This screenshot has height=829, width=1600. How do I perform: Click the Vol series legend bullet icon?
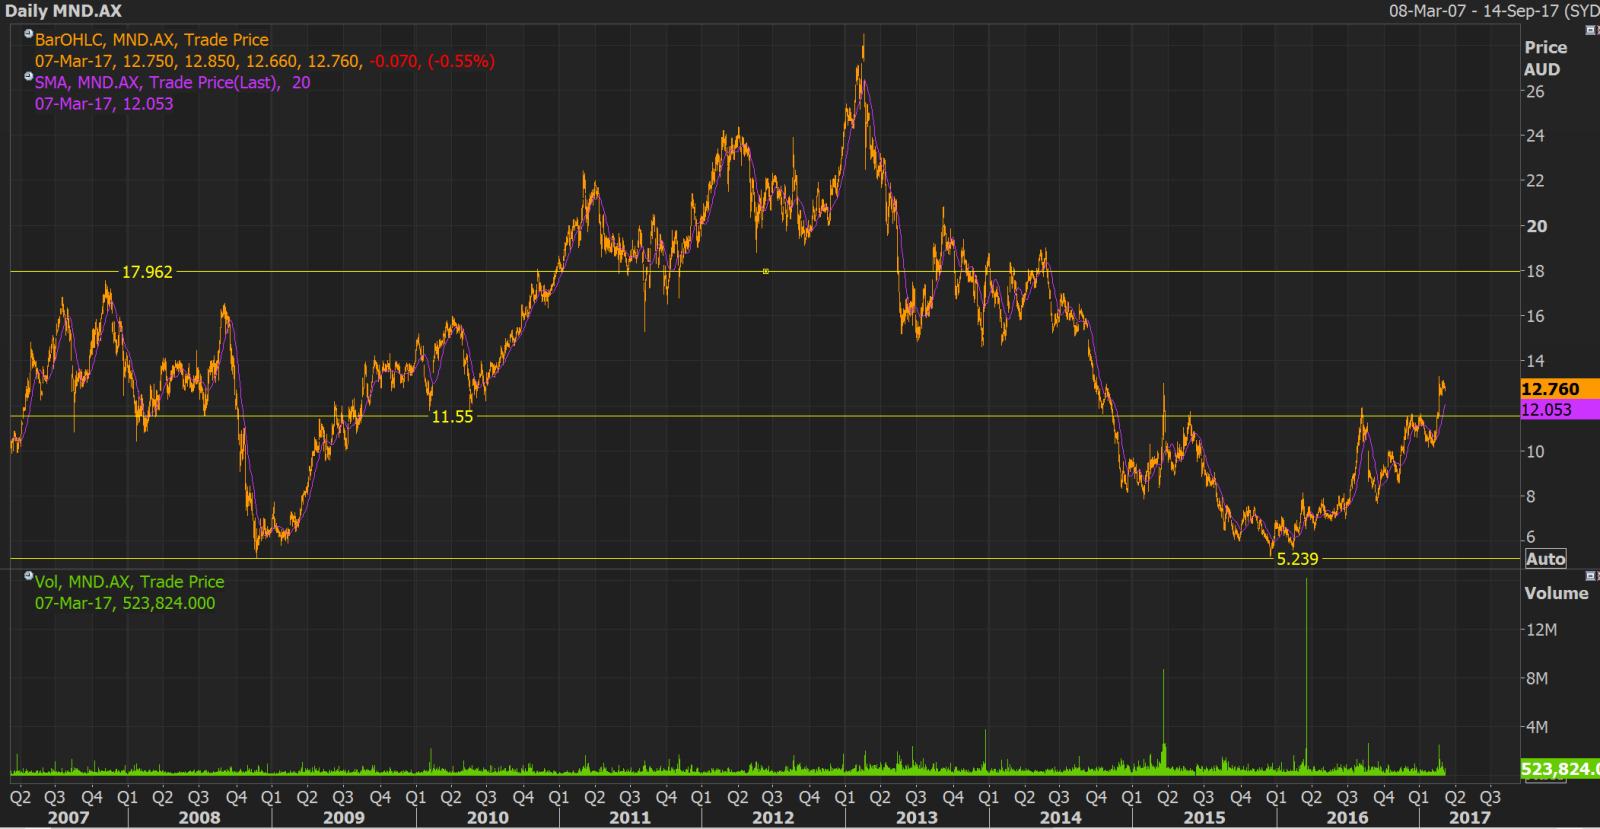(x=29, y=575)
